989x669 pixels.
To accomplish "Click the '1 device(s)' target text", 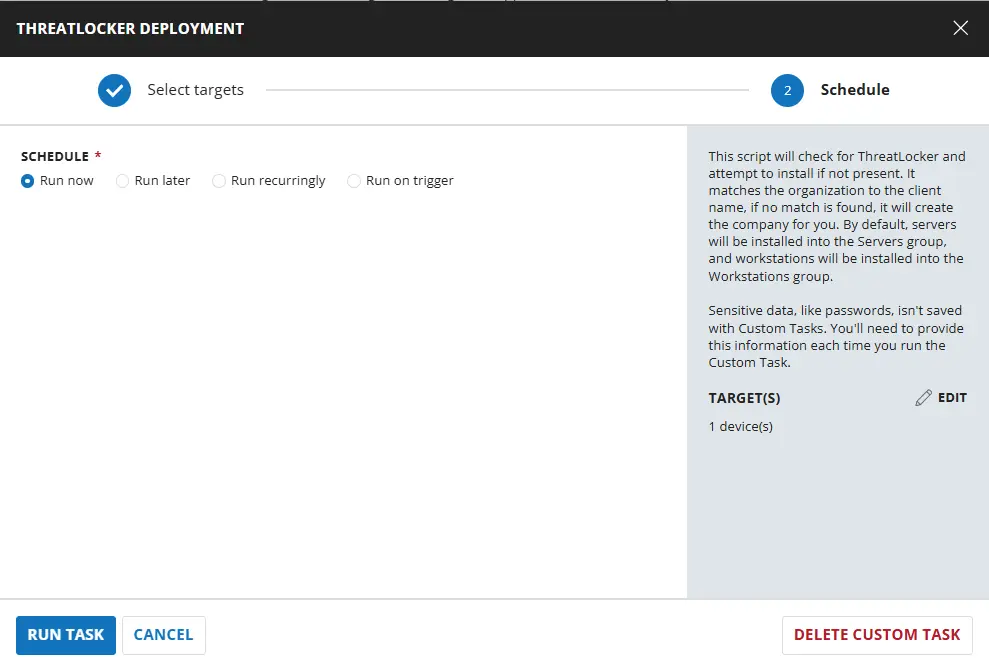I will (740, 427).
